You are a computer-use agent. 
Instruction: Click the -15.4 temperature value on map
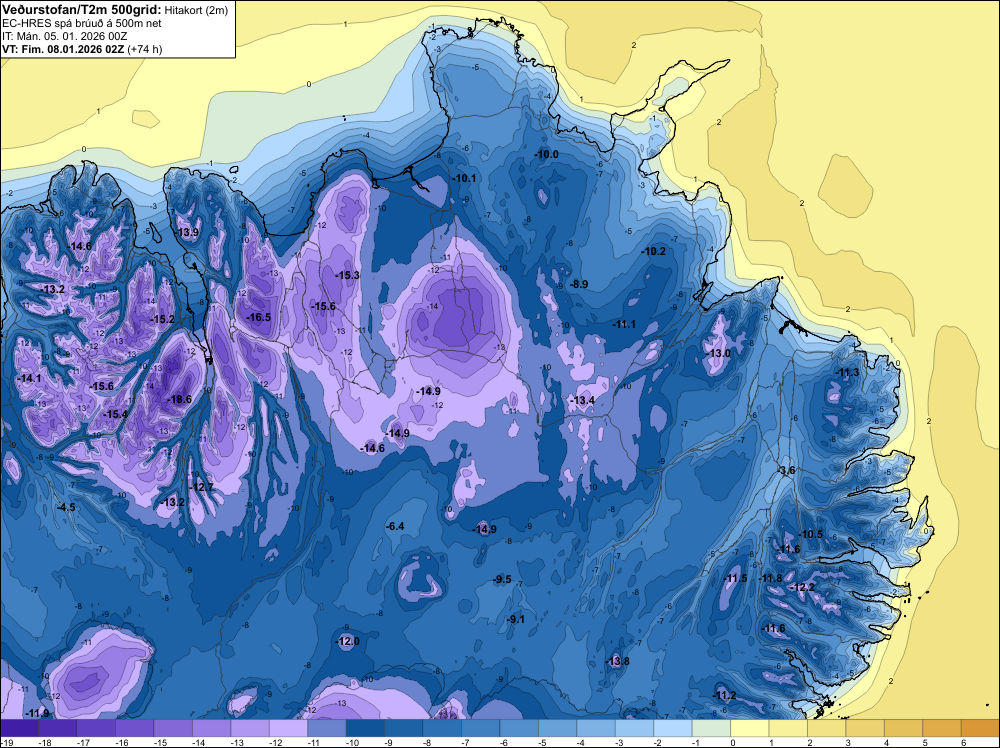(115, 414)
